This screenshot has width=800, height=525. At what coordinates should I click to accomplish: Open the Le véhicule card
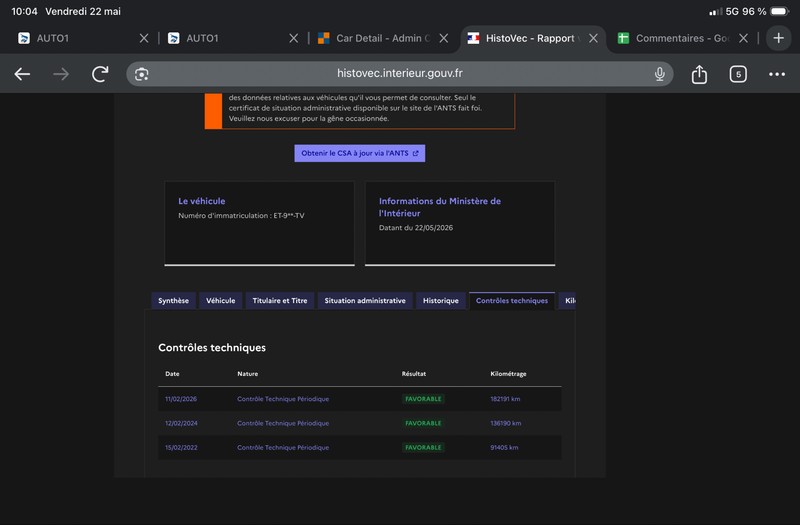[259, 223]
